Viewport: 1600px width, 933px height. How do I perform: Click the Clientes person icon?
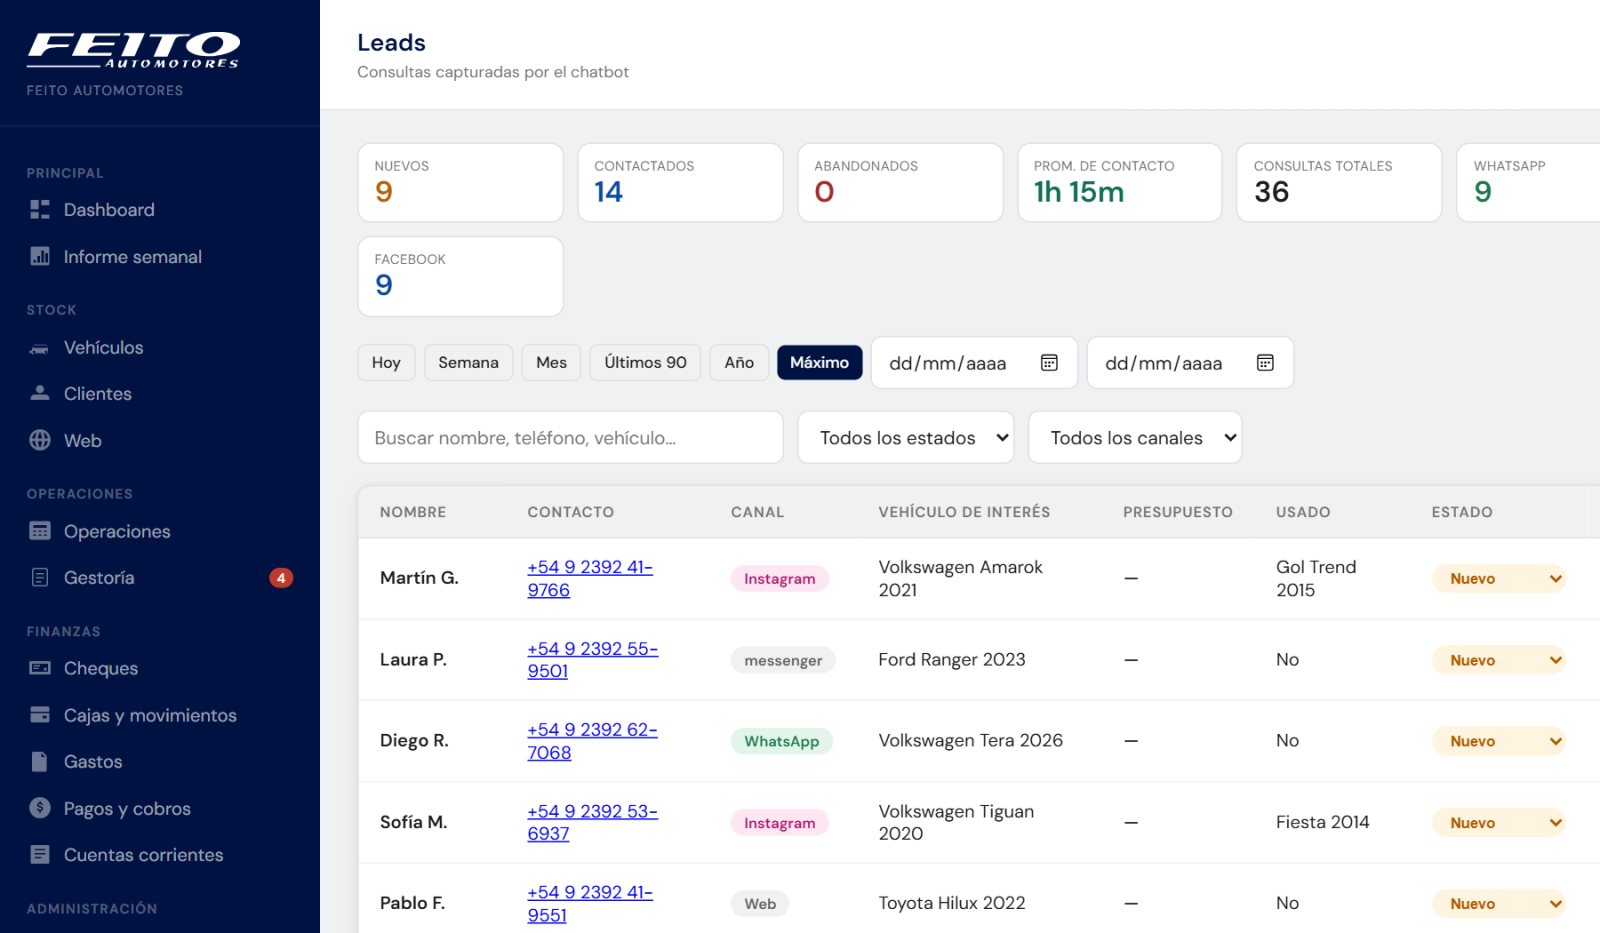40,394
